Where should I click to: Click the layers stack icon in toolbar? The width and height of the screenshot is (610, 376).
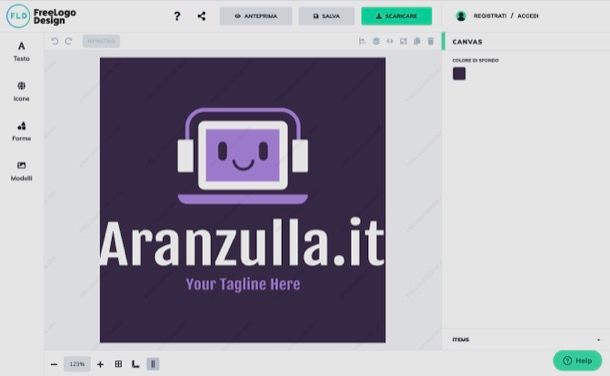coord(376,41)
